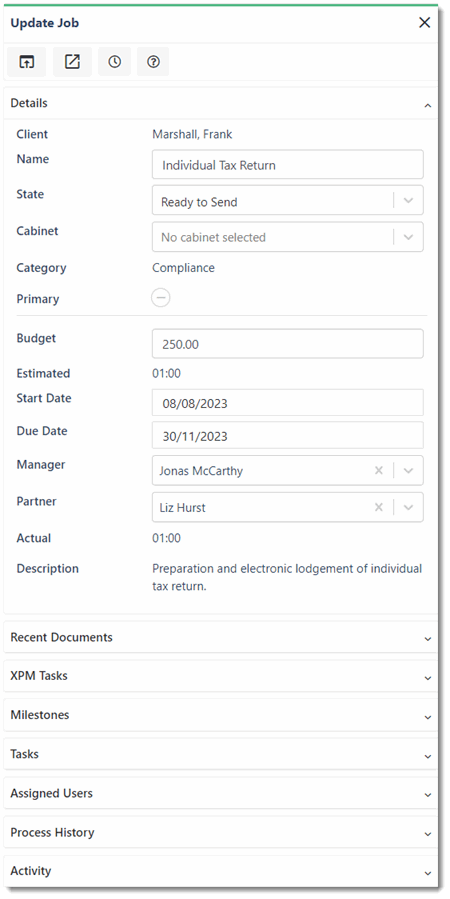Click the external-link icon in the toolbar
450x899 pixels.
click(72, 62)
